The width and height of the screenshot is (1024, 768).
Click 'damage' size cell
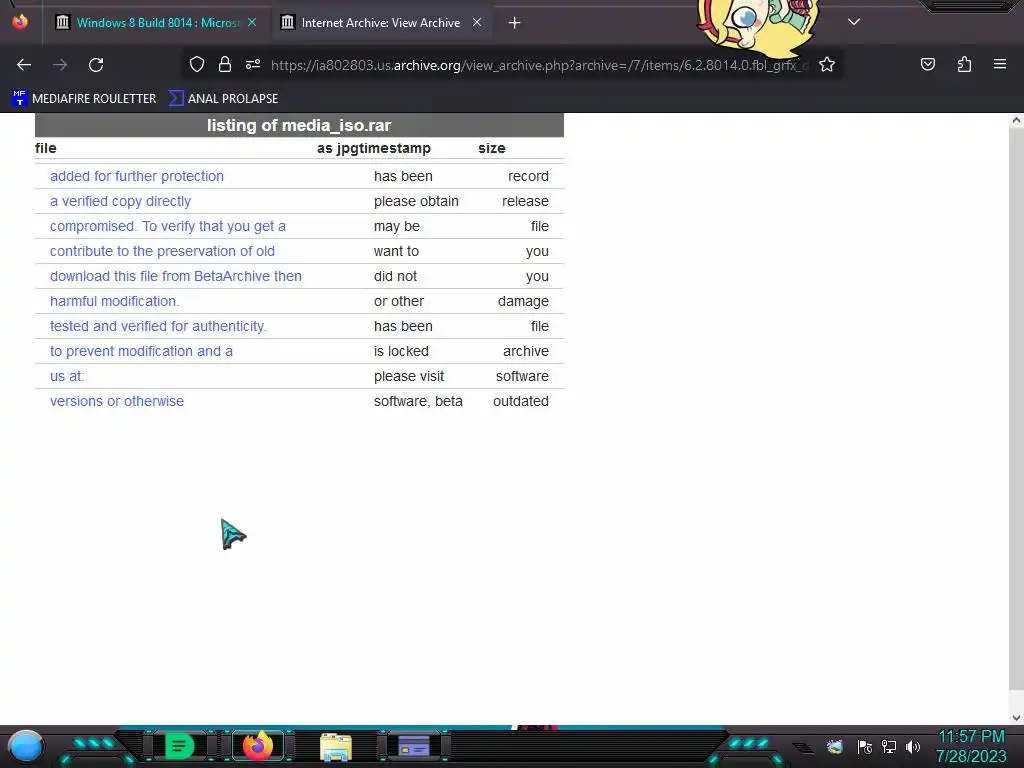tap(523, 301)
